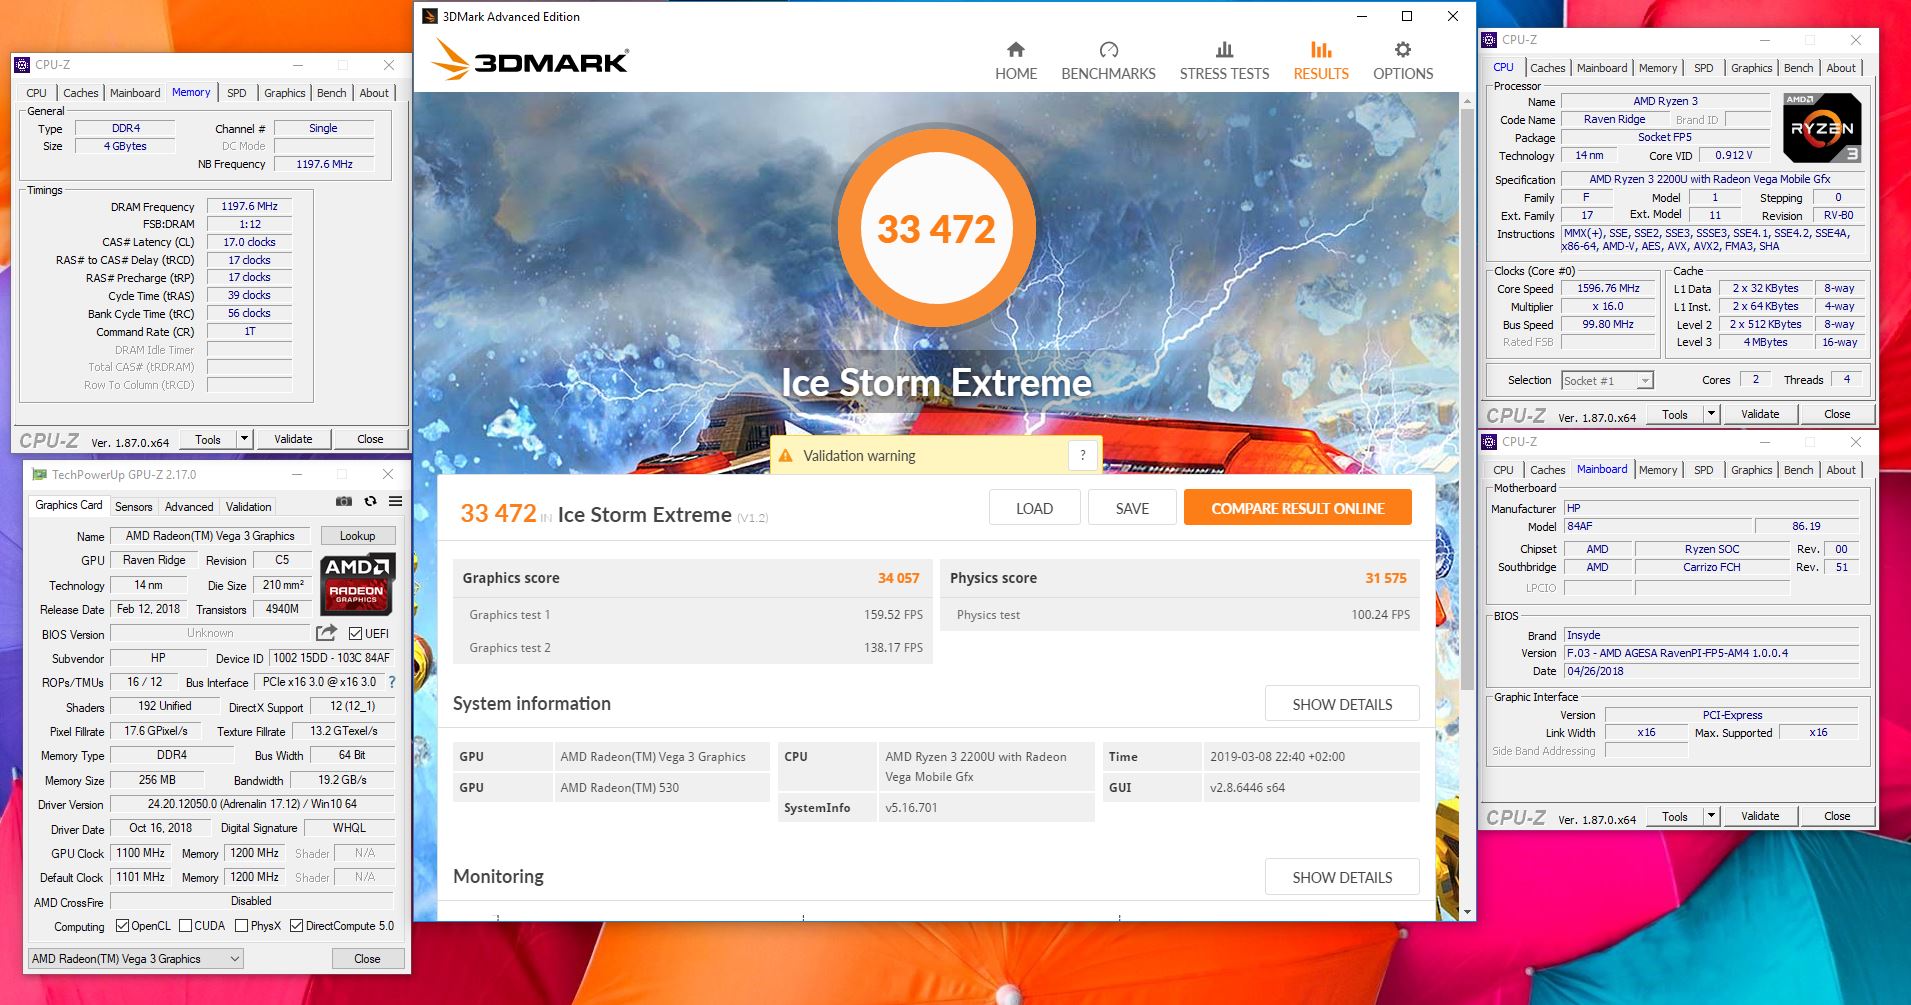
Task: Click Bus Interface question mark in GPU-Z
Action: click(391, 682)
